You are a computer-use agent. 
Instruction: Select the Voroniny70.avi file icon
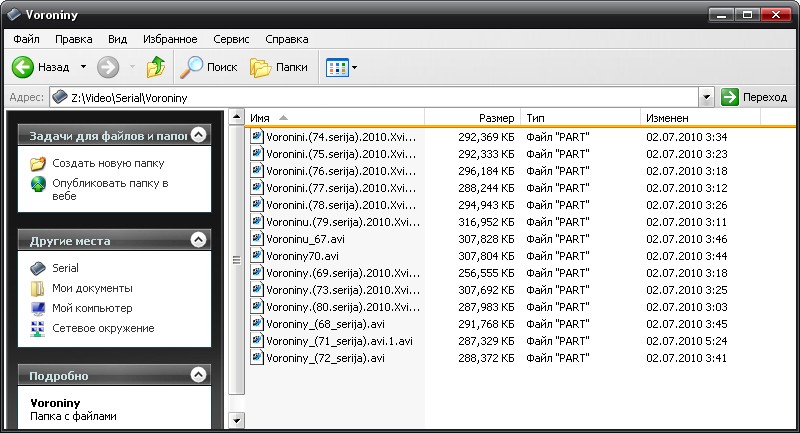(x=257, y=256)
